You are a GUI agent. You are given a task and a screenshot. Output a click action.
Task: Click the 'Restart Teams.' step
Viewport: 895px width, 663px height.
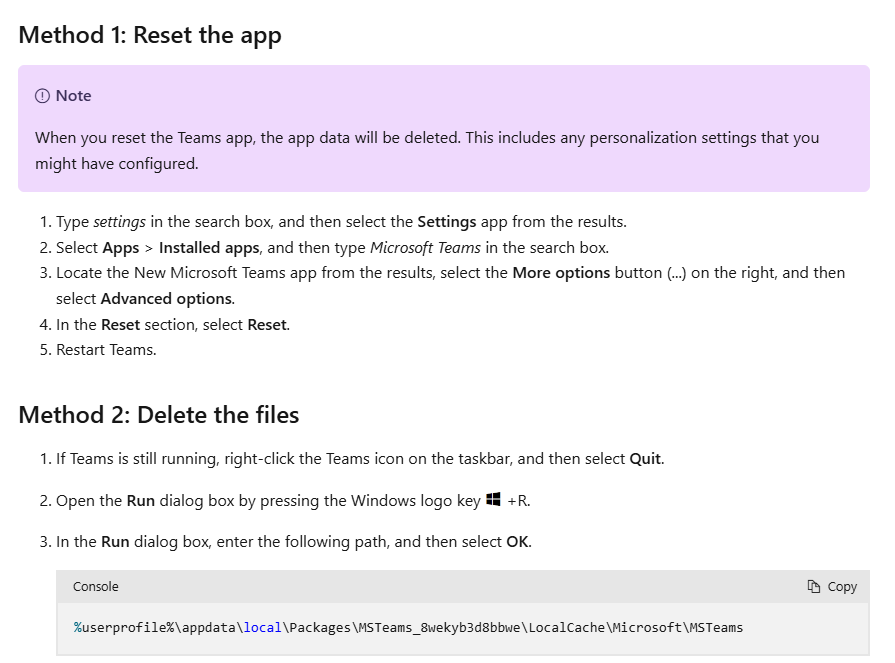(x=106, y=350)
